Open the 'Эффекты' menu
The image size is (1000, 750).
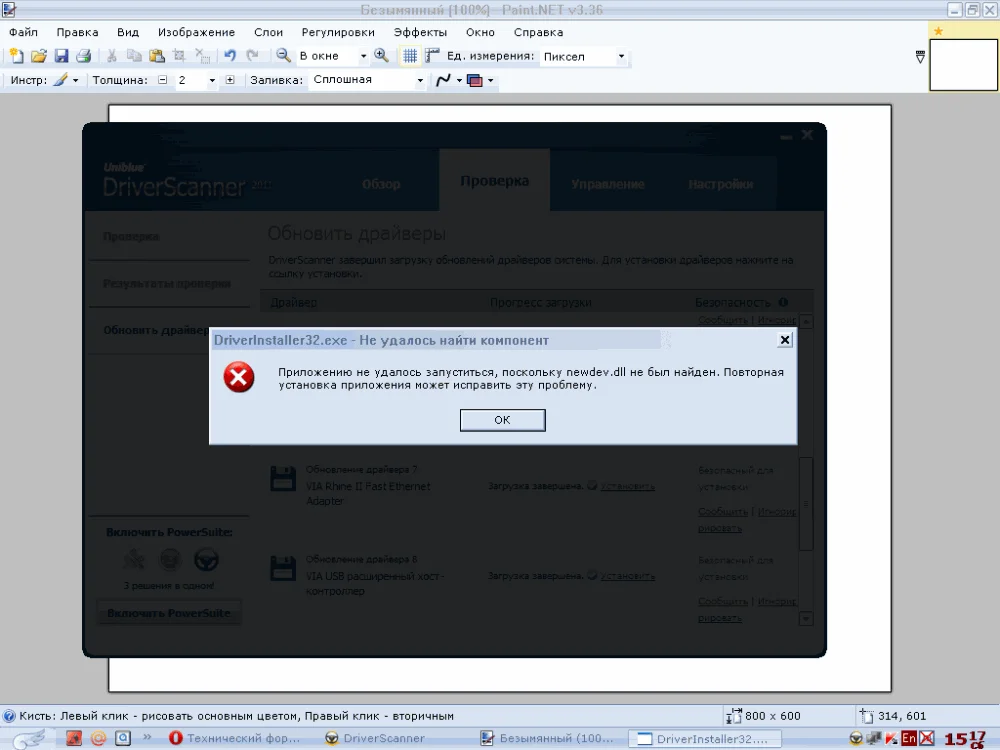(x=420, y=33)
